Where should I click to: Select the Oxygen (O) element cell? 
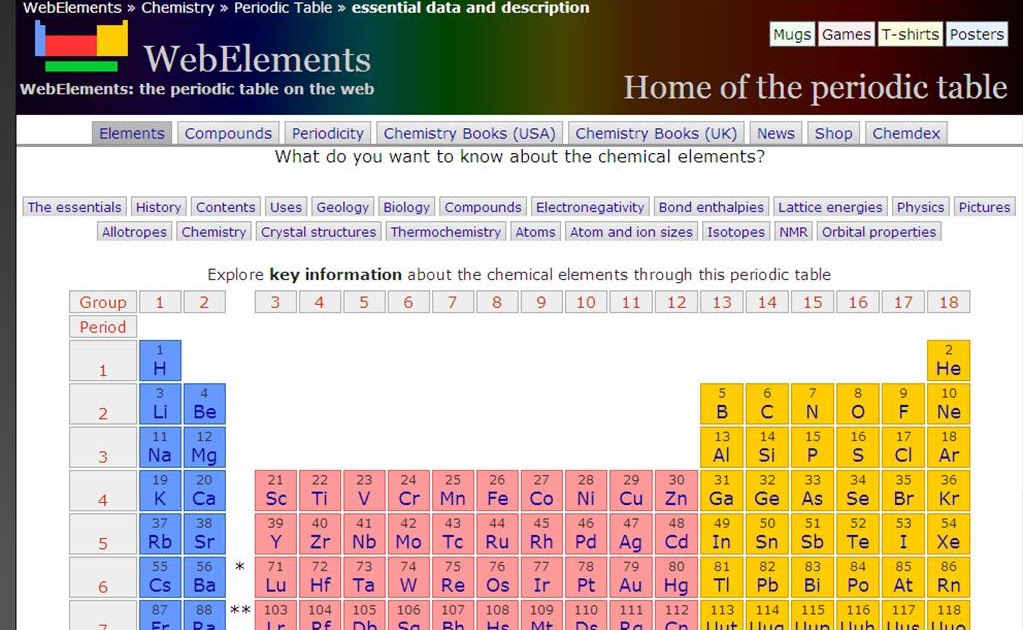pyautogui.click(x=858, y=403)
